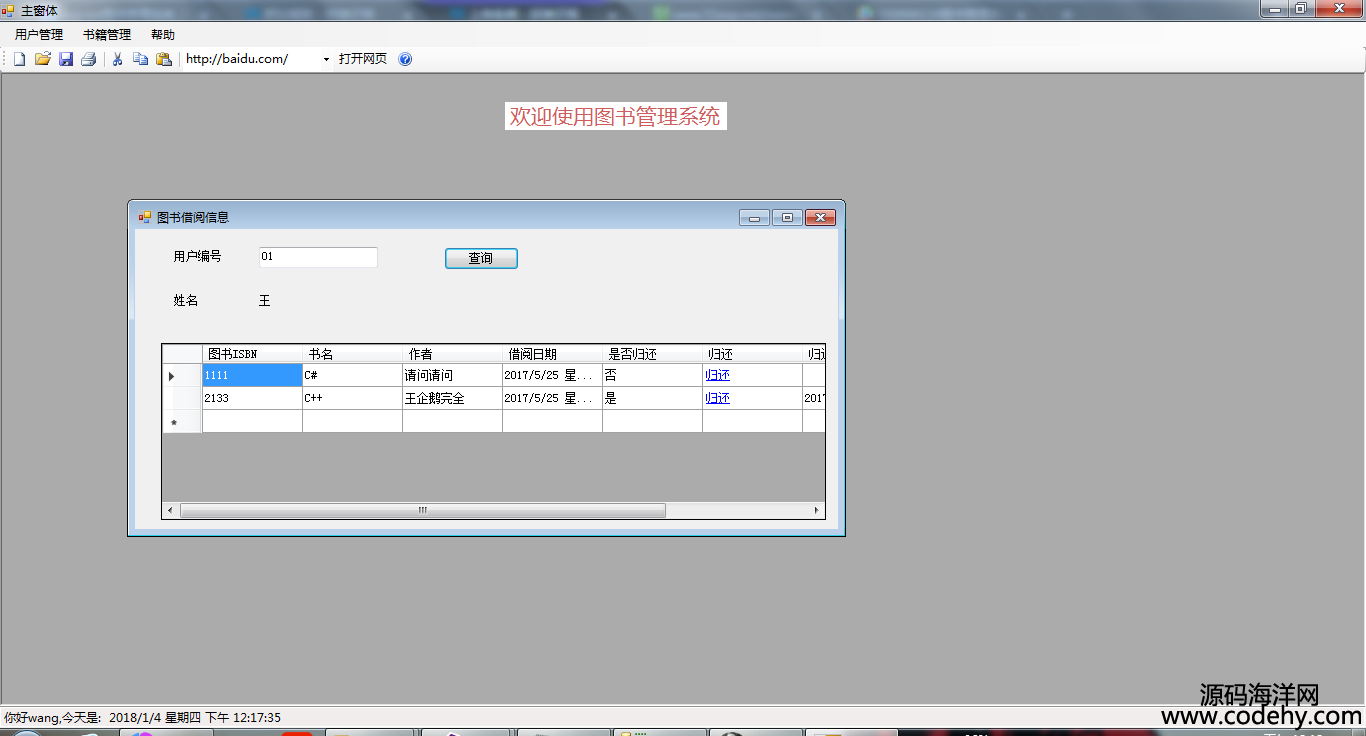The image size is (1366, 736).
Task: Click the Cut scissors icon
Action: [117, 59]
